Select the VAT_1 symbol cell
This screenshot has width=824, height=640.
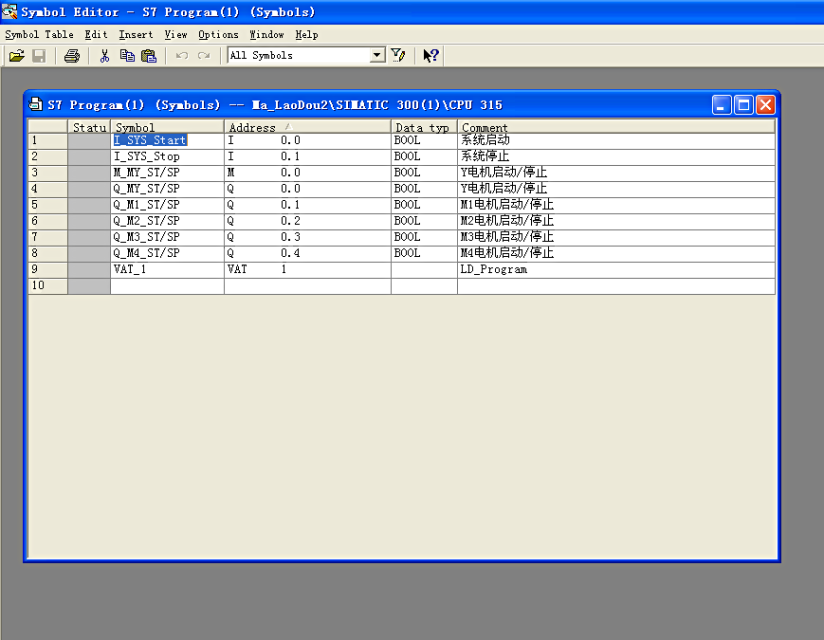coord(167,269)
